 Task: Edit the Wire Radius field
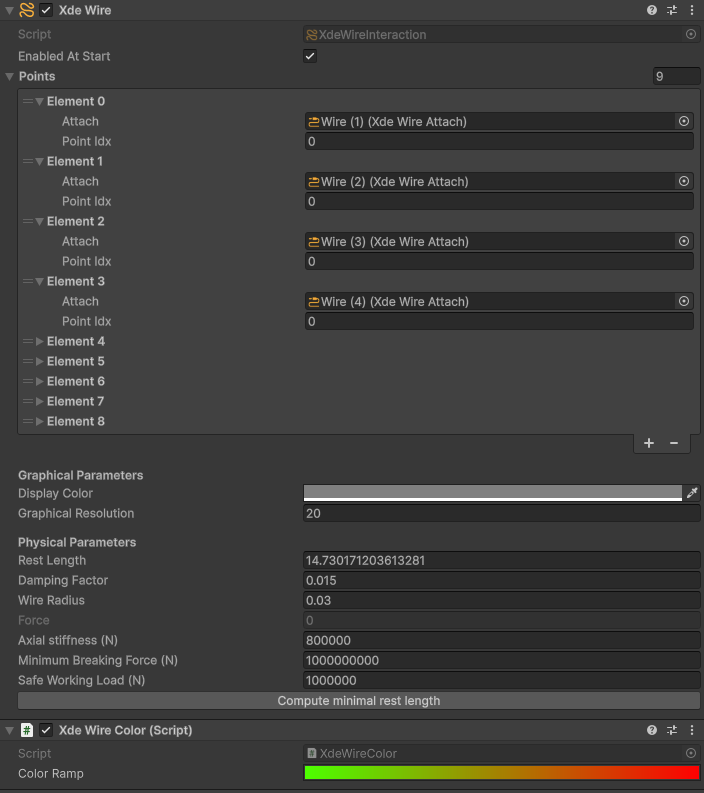502,600
